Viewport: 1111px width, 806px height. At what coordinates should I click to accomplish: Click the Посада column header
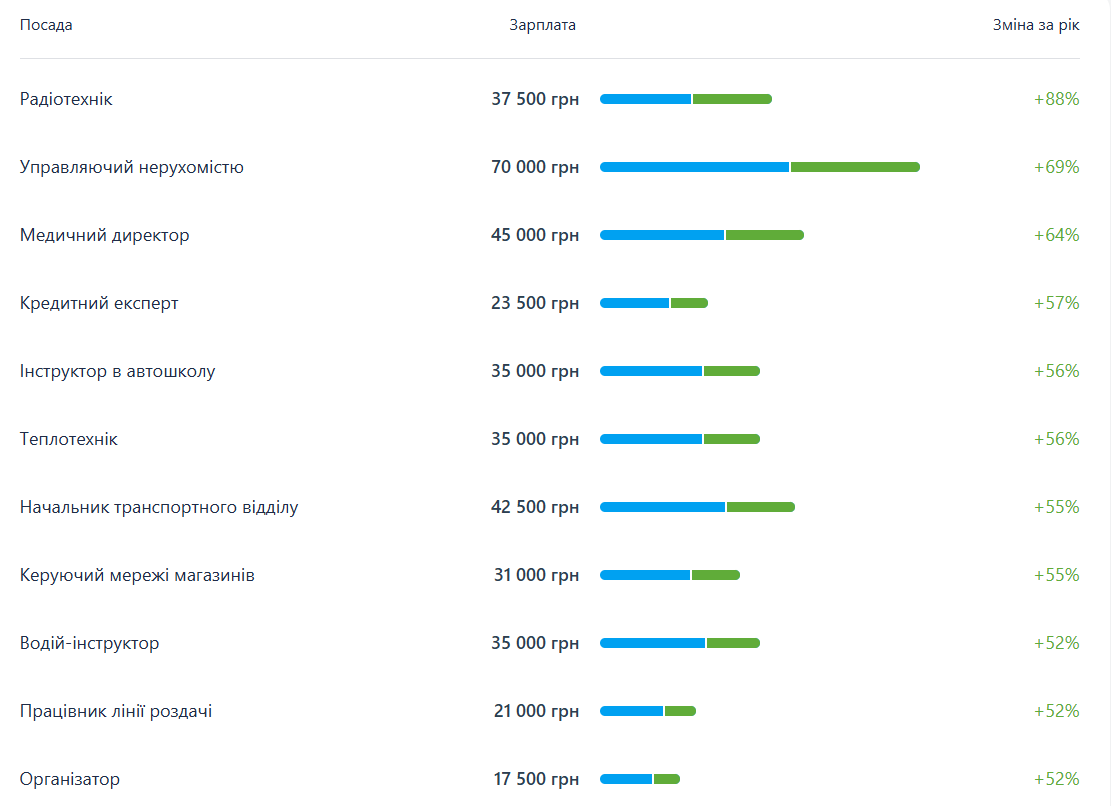46,25
